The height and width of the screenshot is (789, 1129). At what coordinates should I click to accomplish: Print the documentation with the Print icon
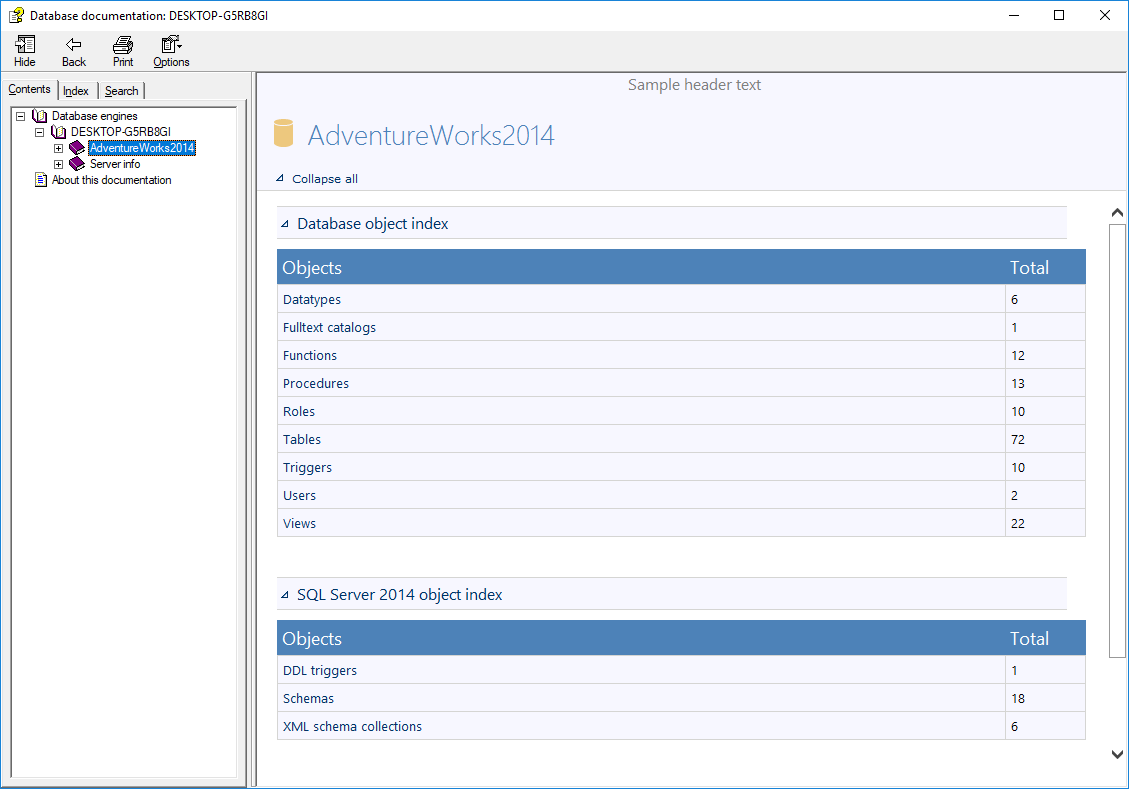(123, 45)
